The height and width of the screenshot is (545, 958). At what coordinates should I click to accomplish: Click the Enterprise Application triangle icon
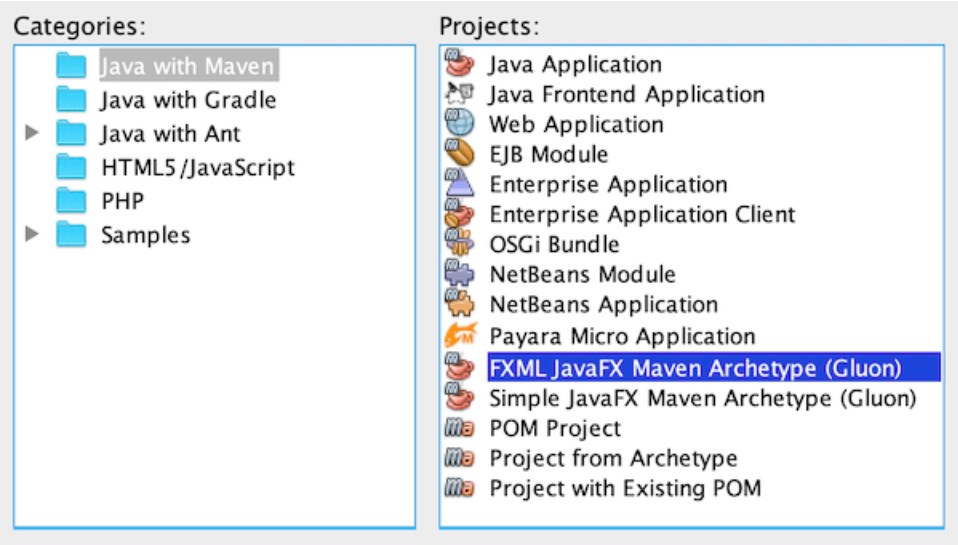(x=459, y=183)
